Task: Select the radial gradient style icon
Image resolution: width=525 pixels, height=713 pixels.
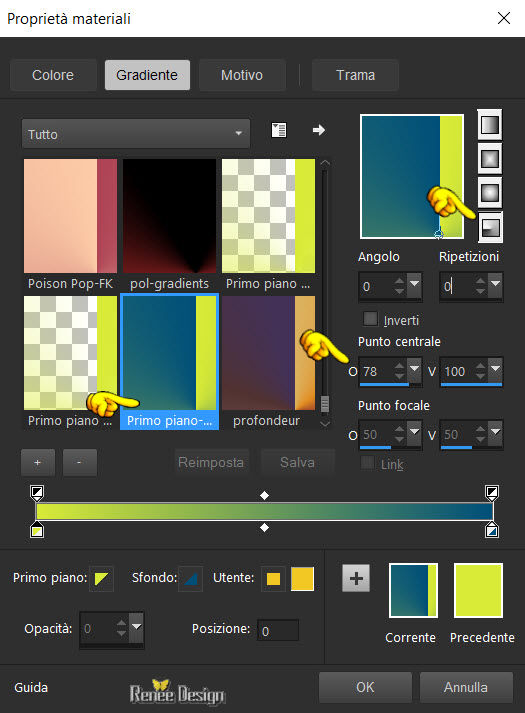Action: click(x=490, y=227)
